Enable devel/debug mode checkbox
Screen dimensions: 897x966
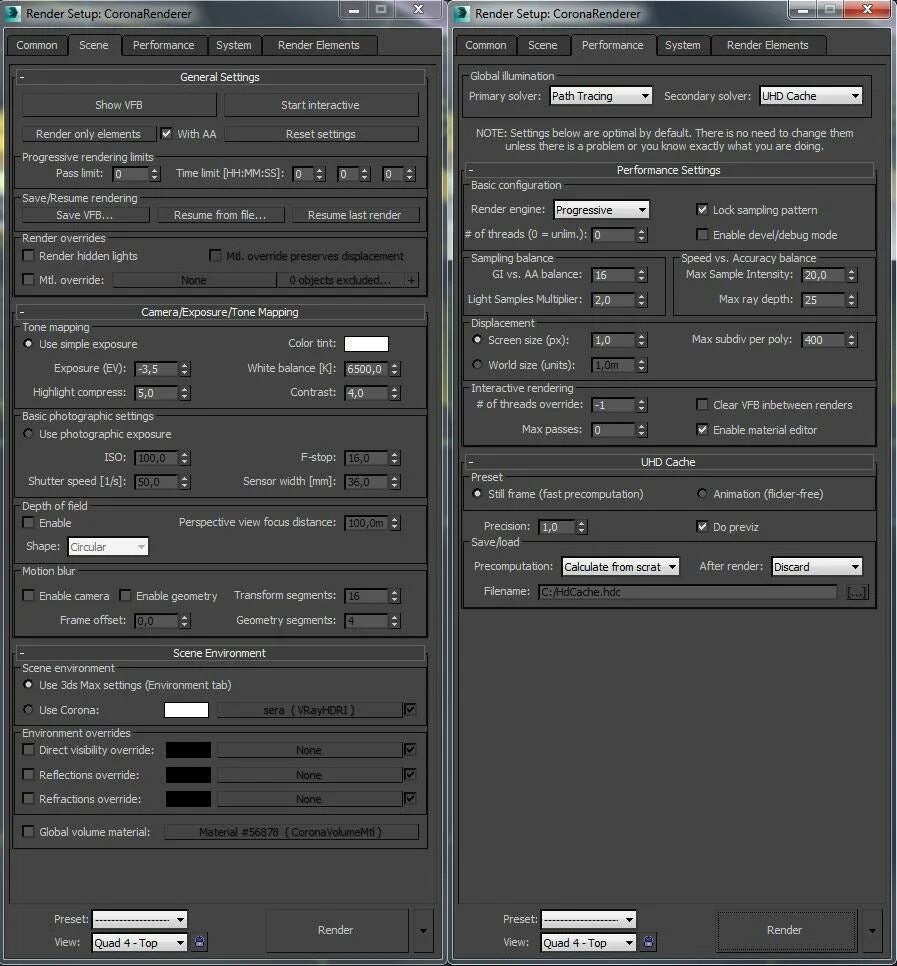[702, 235]
